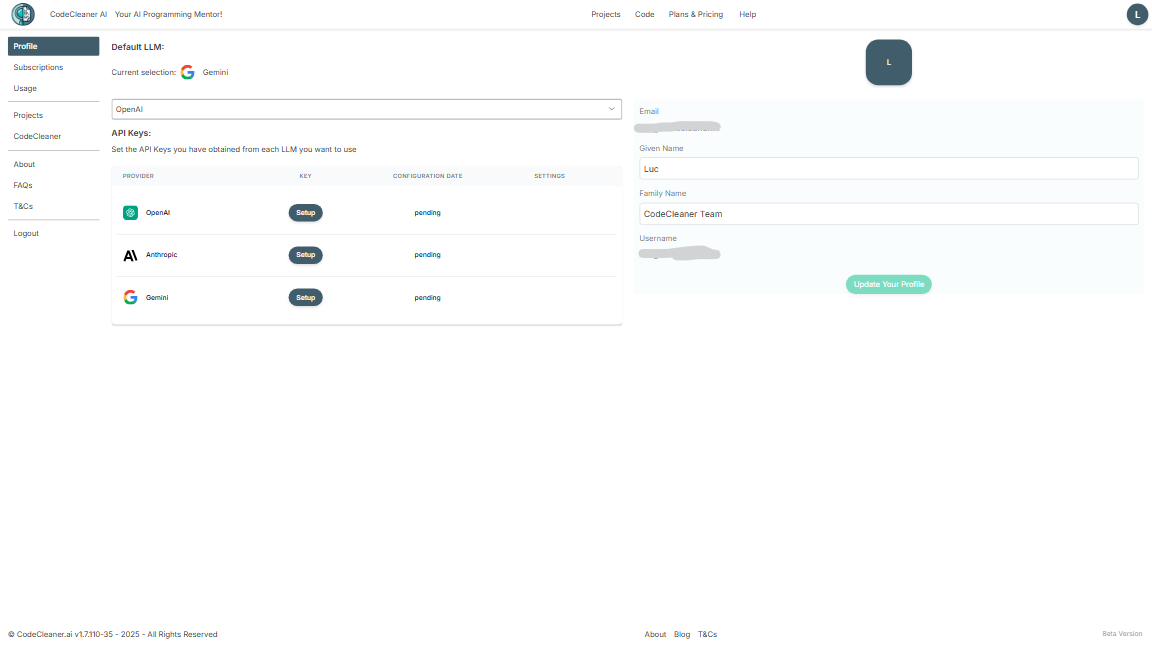Viewport: 1152px width, 648px height.
Task: Open Help in the top navigation
Action: tap(747, 15)
